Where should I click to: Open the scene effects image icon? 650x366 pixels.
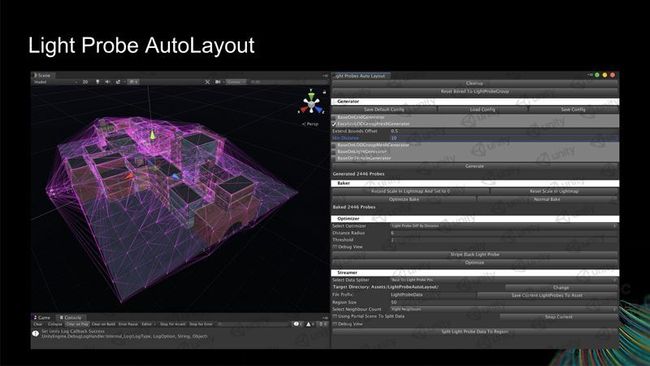[x=118, y=82]
